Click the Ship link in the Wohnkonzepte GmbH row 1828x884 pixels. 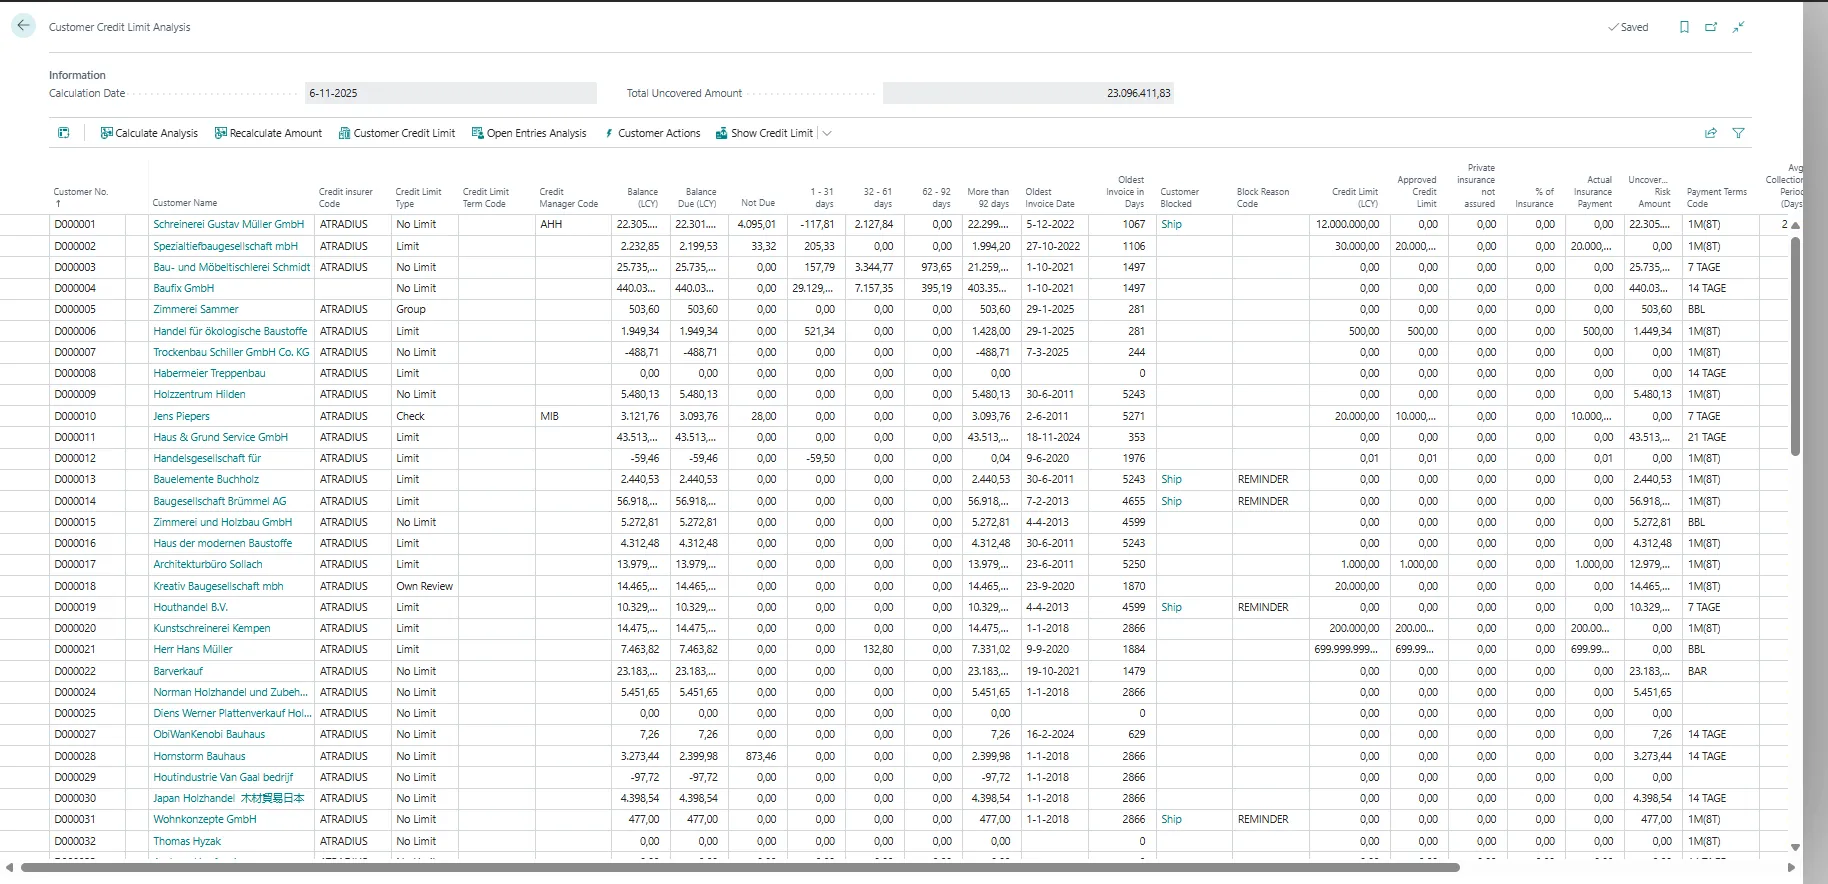pos(1171,819)
